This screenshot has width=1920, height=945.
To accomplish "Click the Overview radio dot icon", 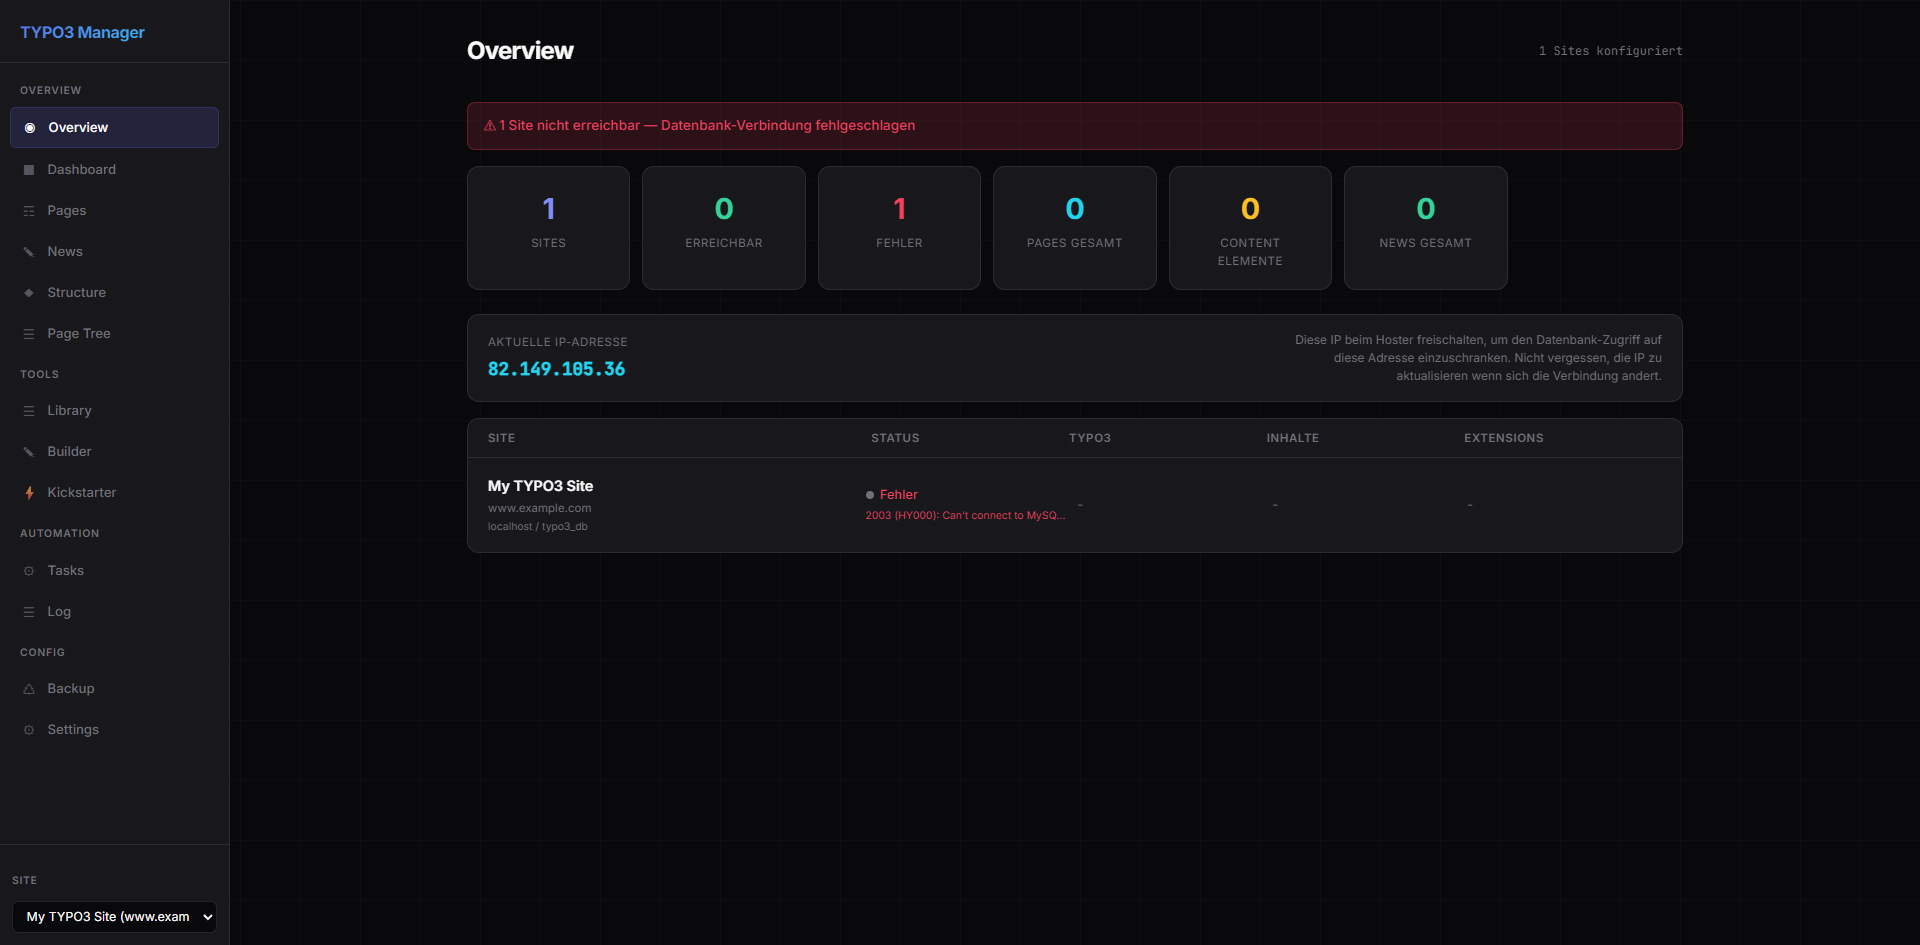I will 30,128.
